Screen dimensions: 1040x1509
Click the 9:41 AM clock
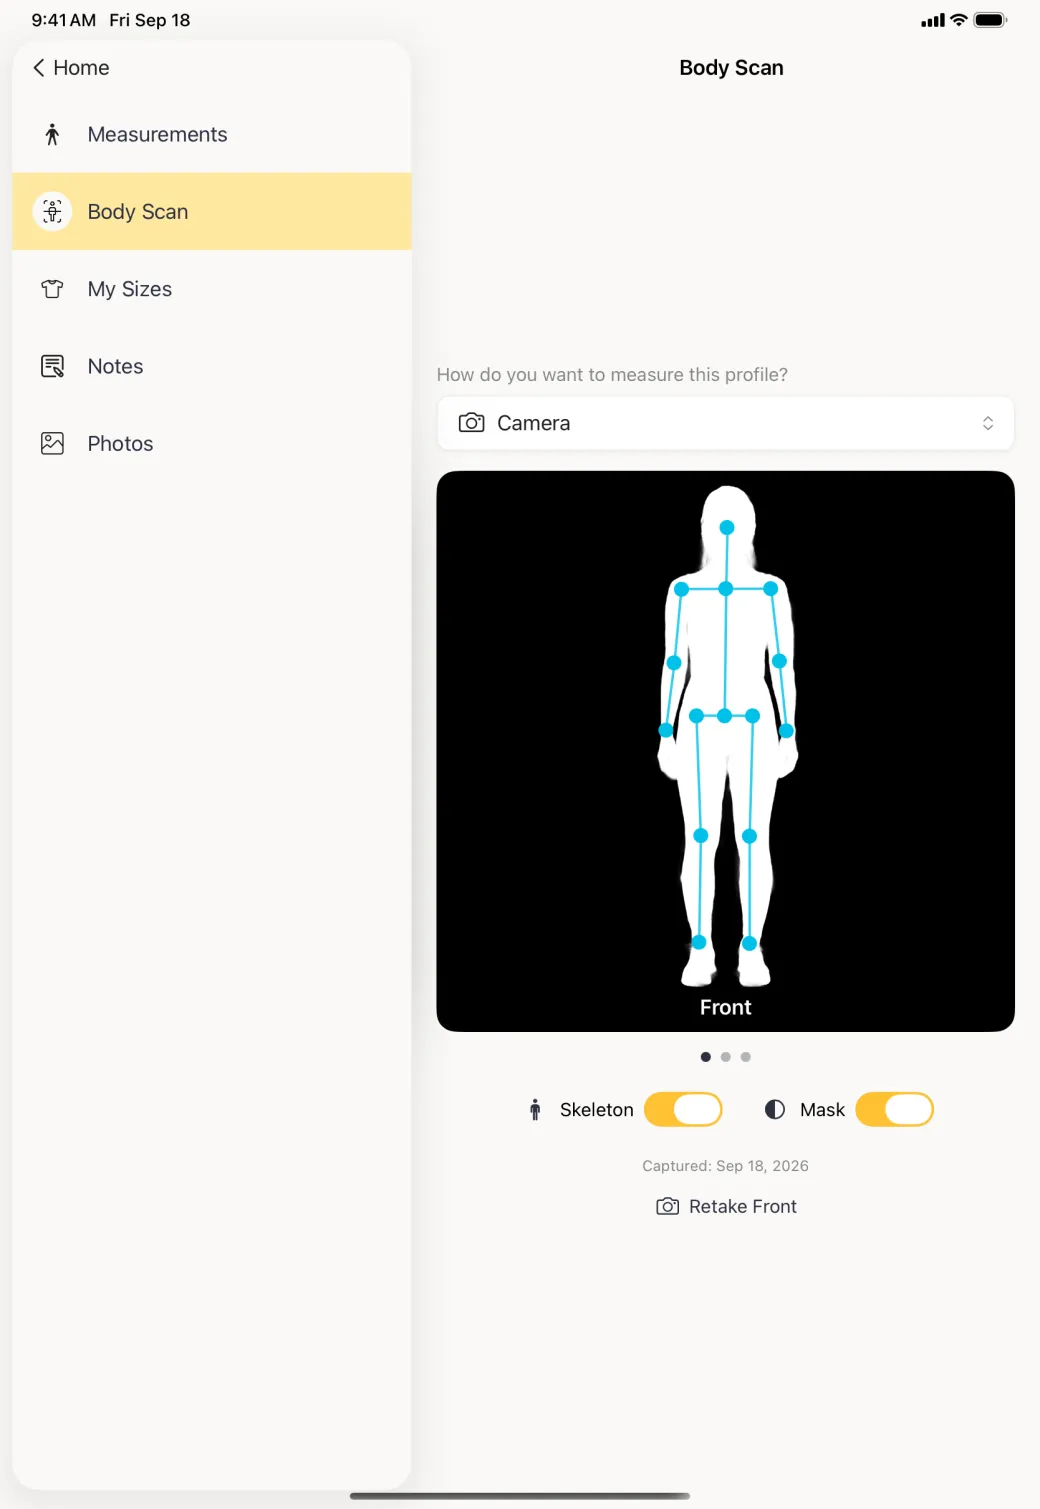[x=64, y=20]
